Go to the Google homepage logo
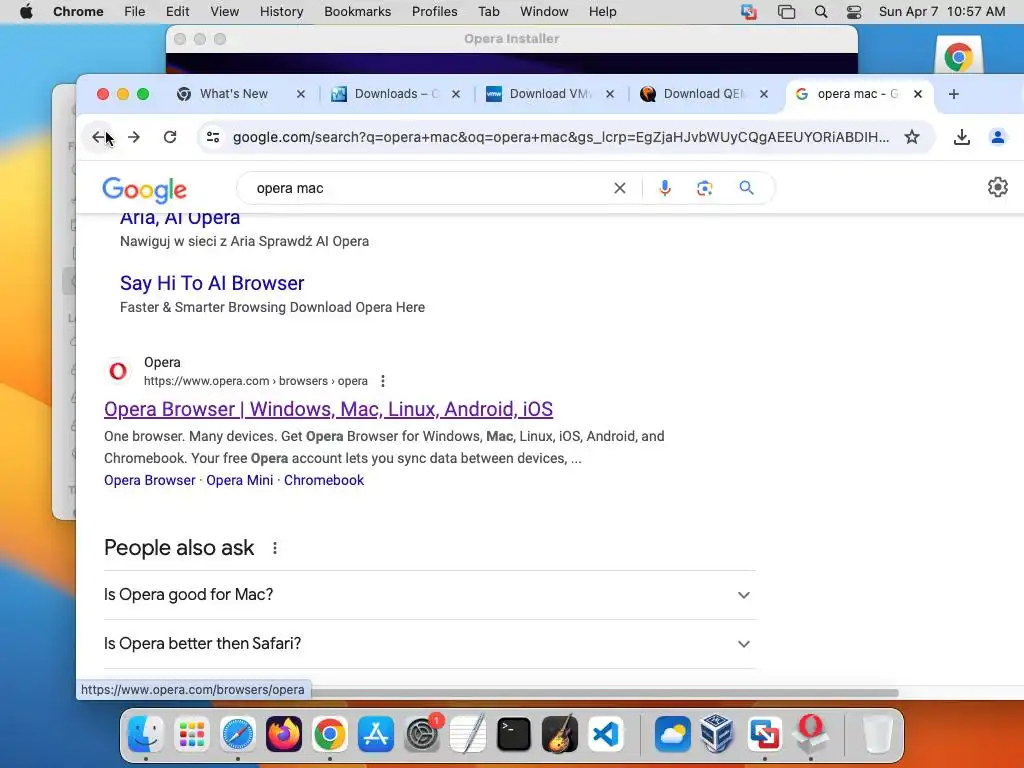 click(x=144, y=189)
